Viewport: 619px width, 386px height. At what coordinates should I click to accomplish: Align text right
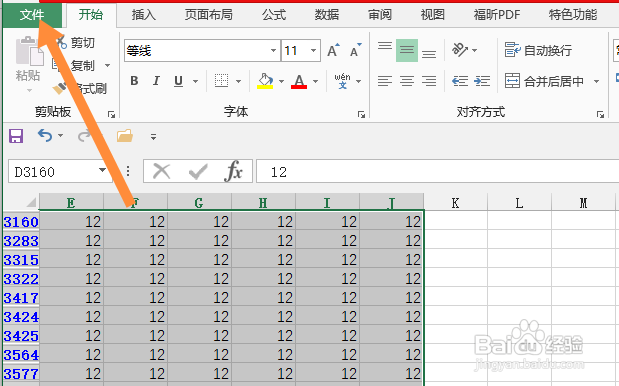429,81
